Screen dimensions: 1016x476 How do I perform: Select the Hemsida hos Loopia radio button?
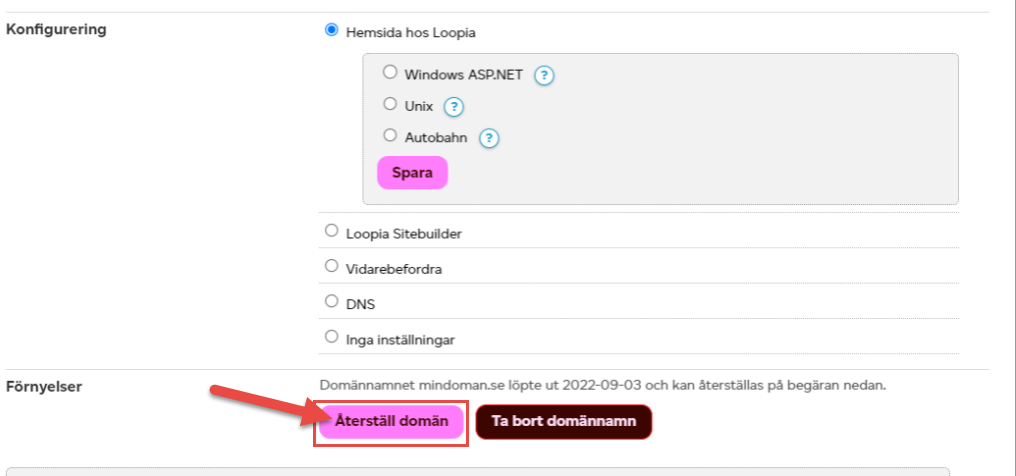(x=332, y=30)
